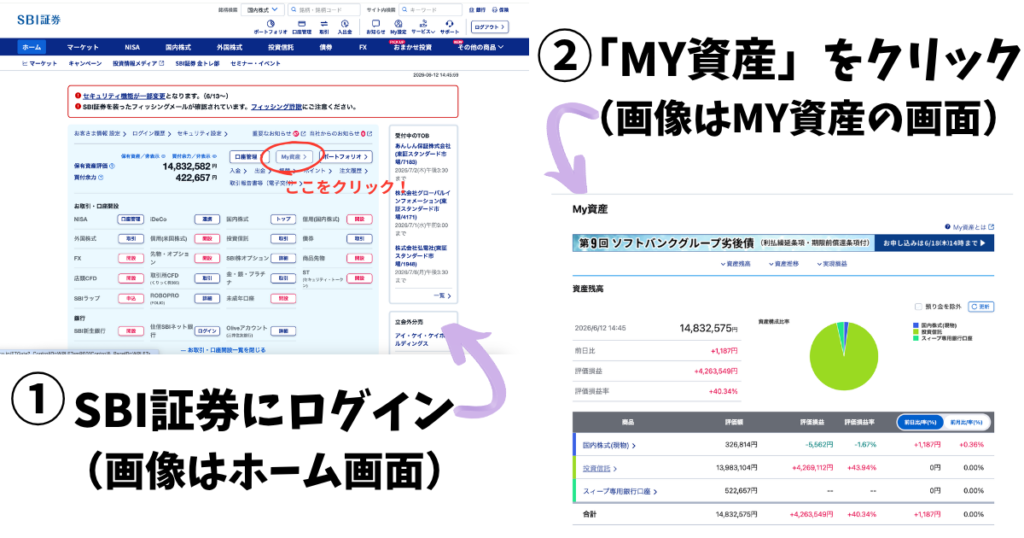Expand 国内株式(現物) row in asset table

tap(609, 445)
